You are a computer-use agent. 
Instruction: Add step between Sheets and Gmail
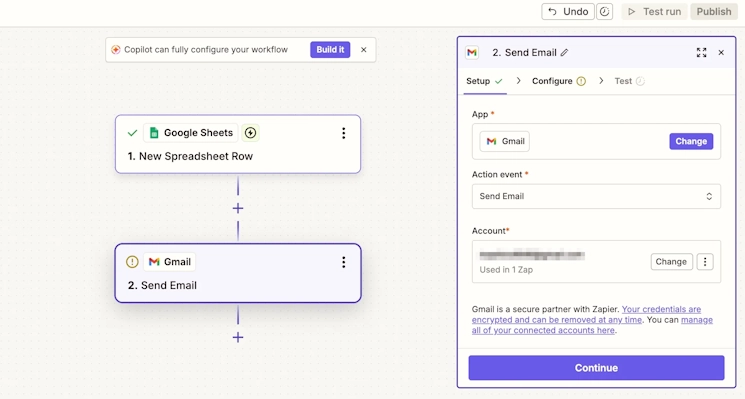[x=238, y=208]
